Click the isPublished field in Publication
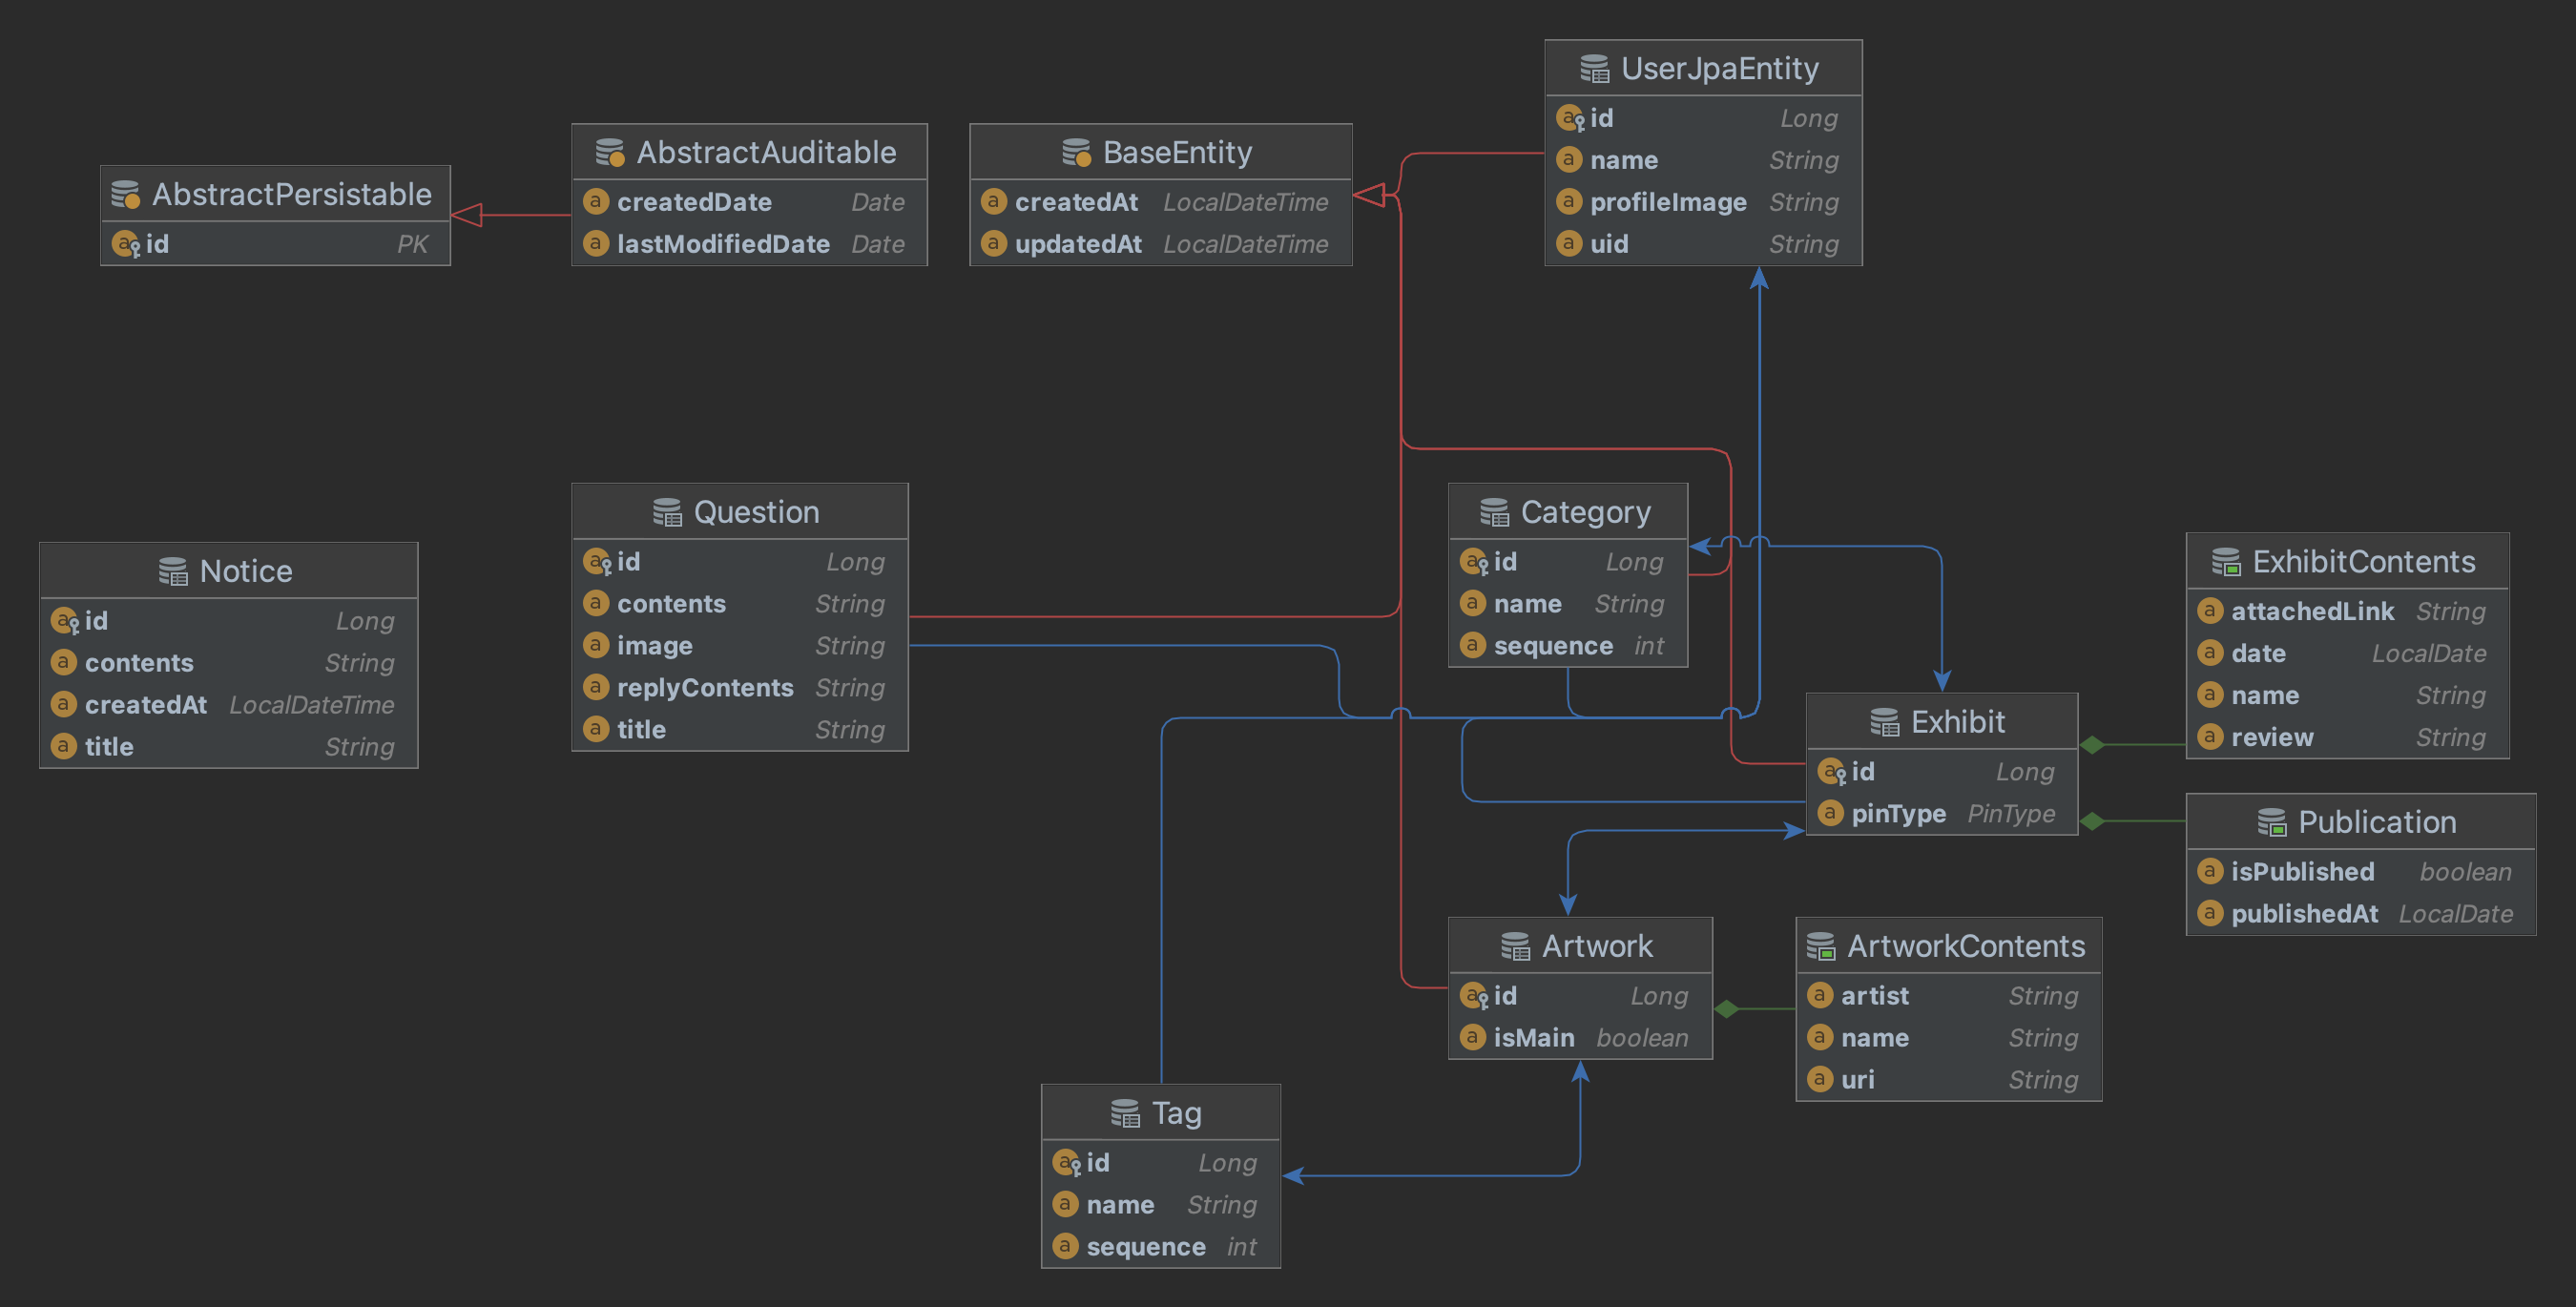The image size is (2576, 1307). (2301, 872)
